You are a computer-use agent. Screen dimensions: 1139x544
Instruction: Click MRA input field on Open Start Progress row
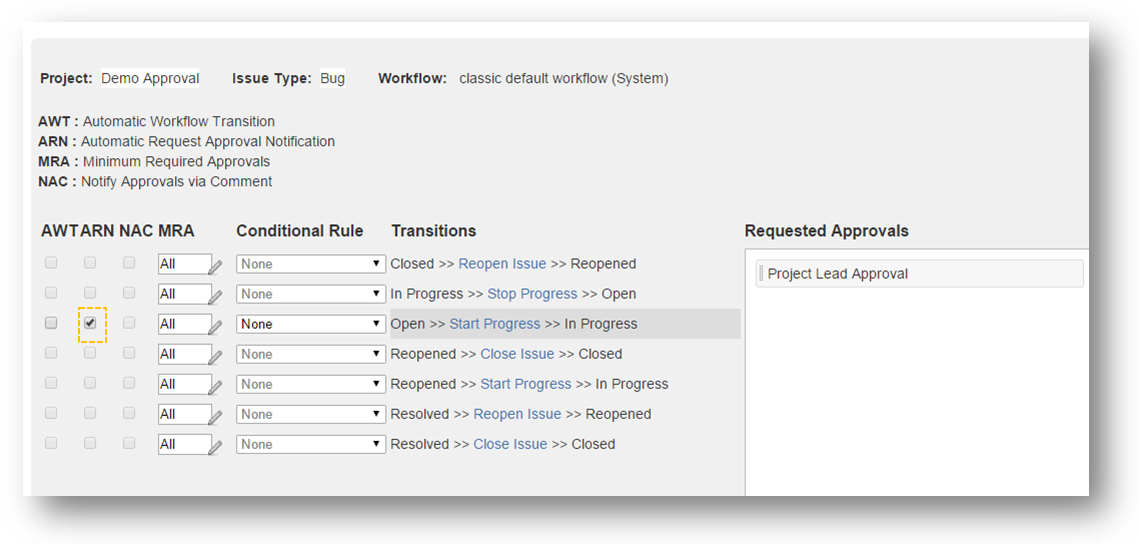point(181,324)
